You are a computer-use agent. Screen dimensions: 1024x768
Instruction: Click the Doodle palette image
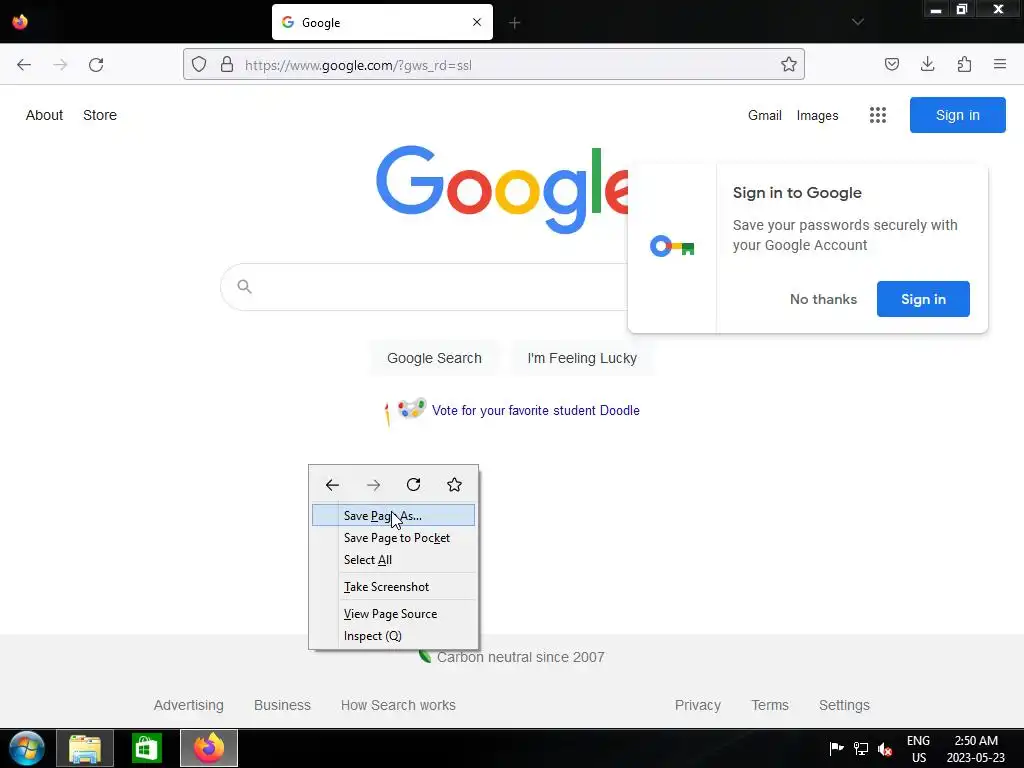tap(411, 409)
